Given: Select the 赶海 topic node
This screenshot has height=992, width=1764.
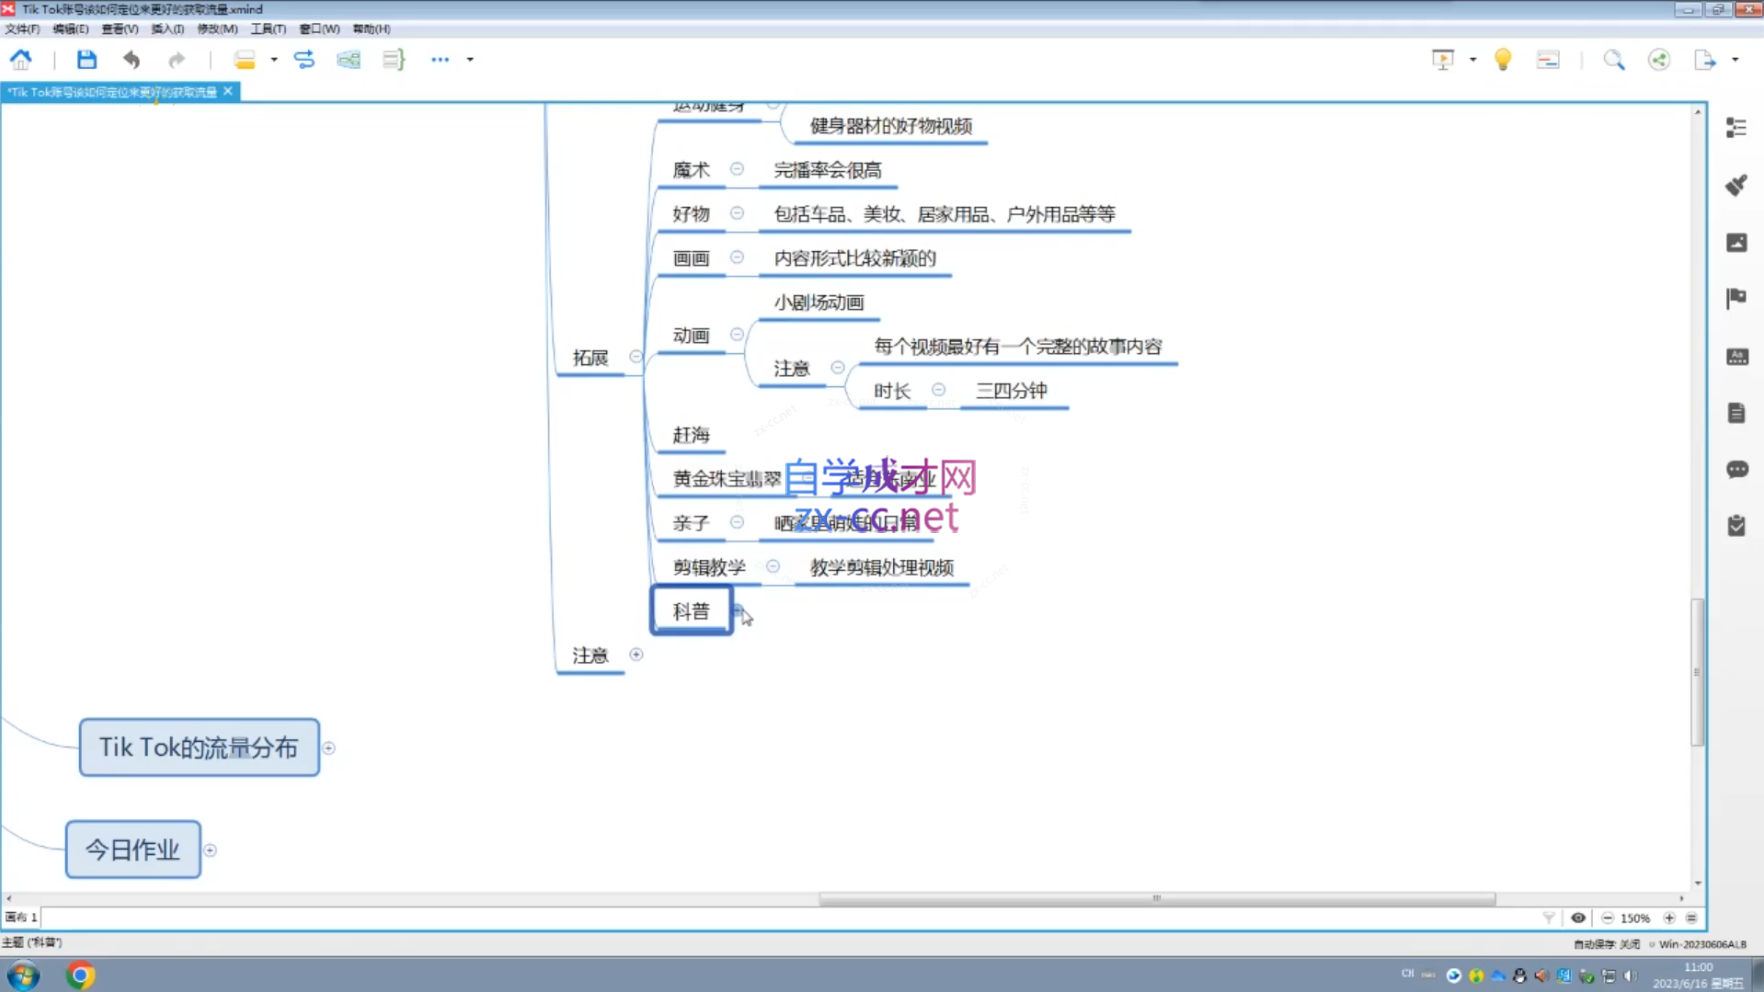Looking at the screenshot, I should [691, 435].
